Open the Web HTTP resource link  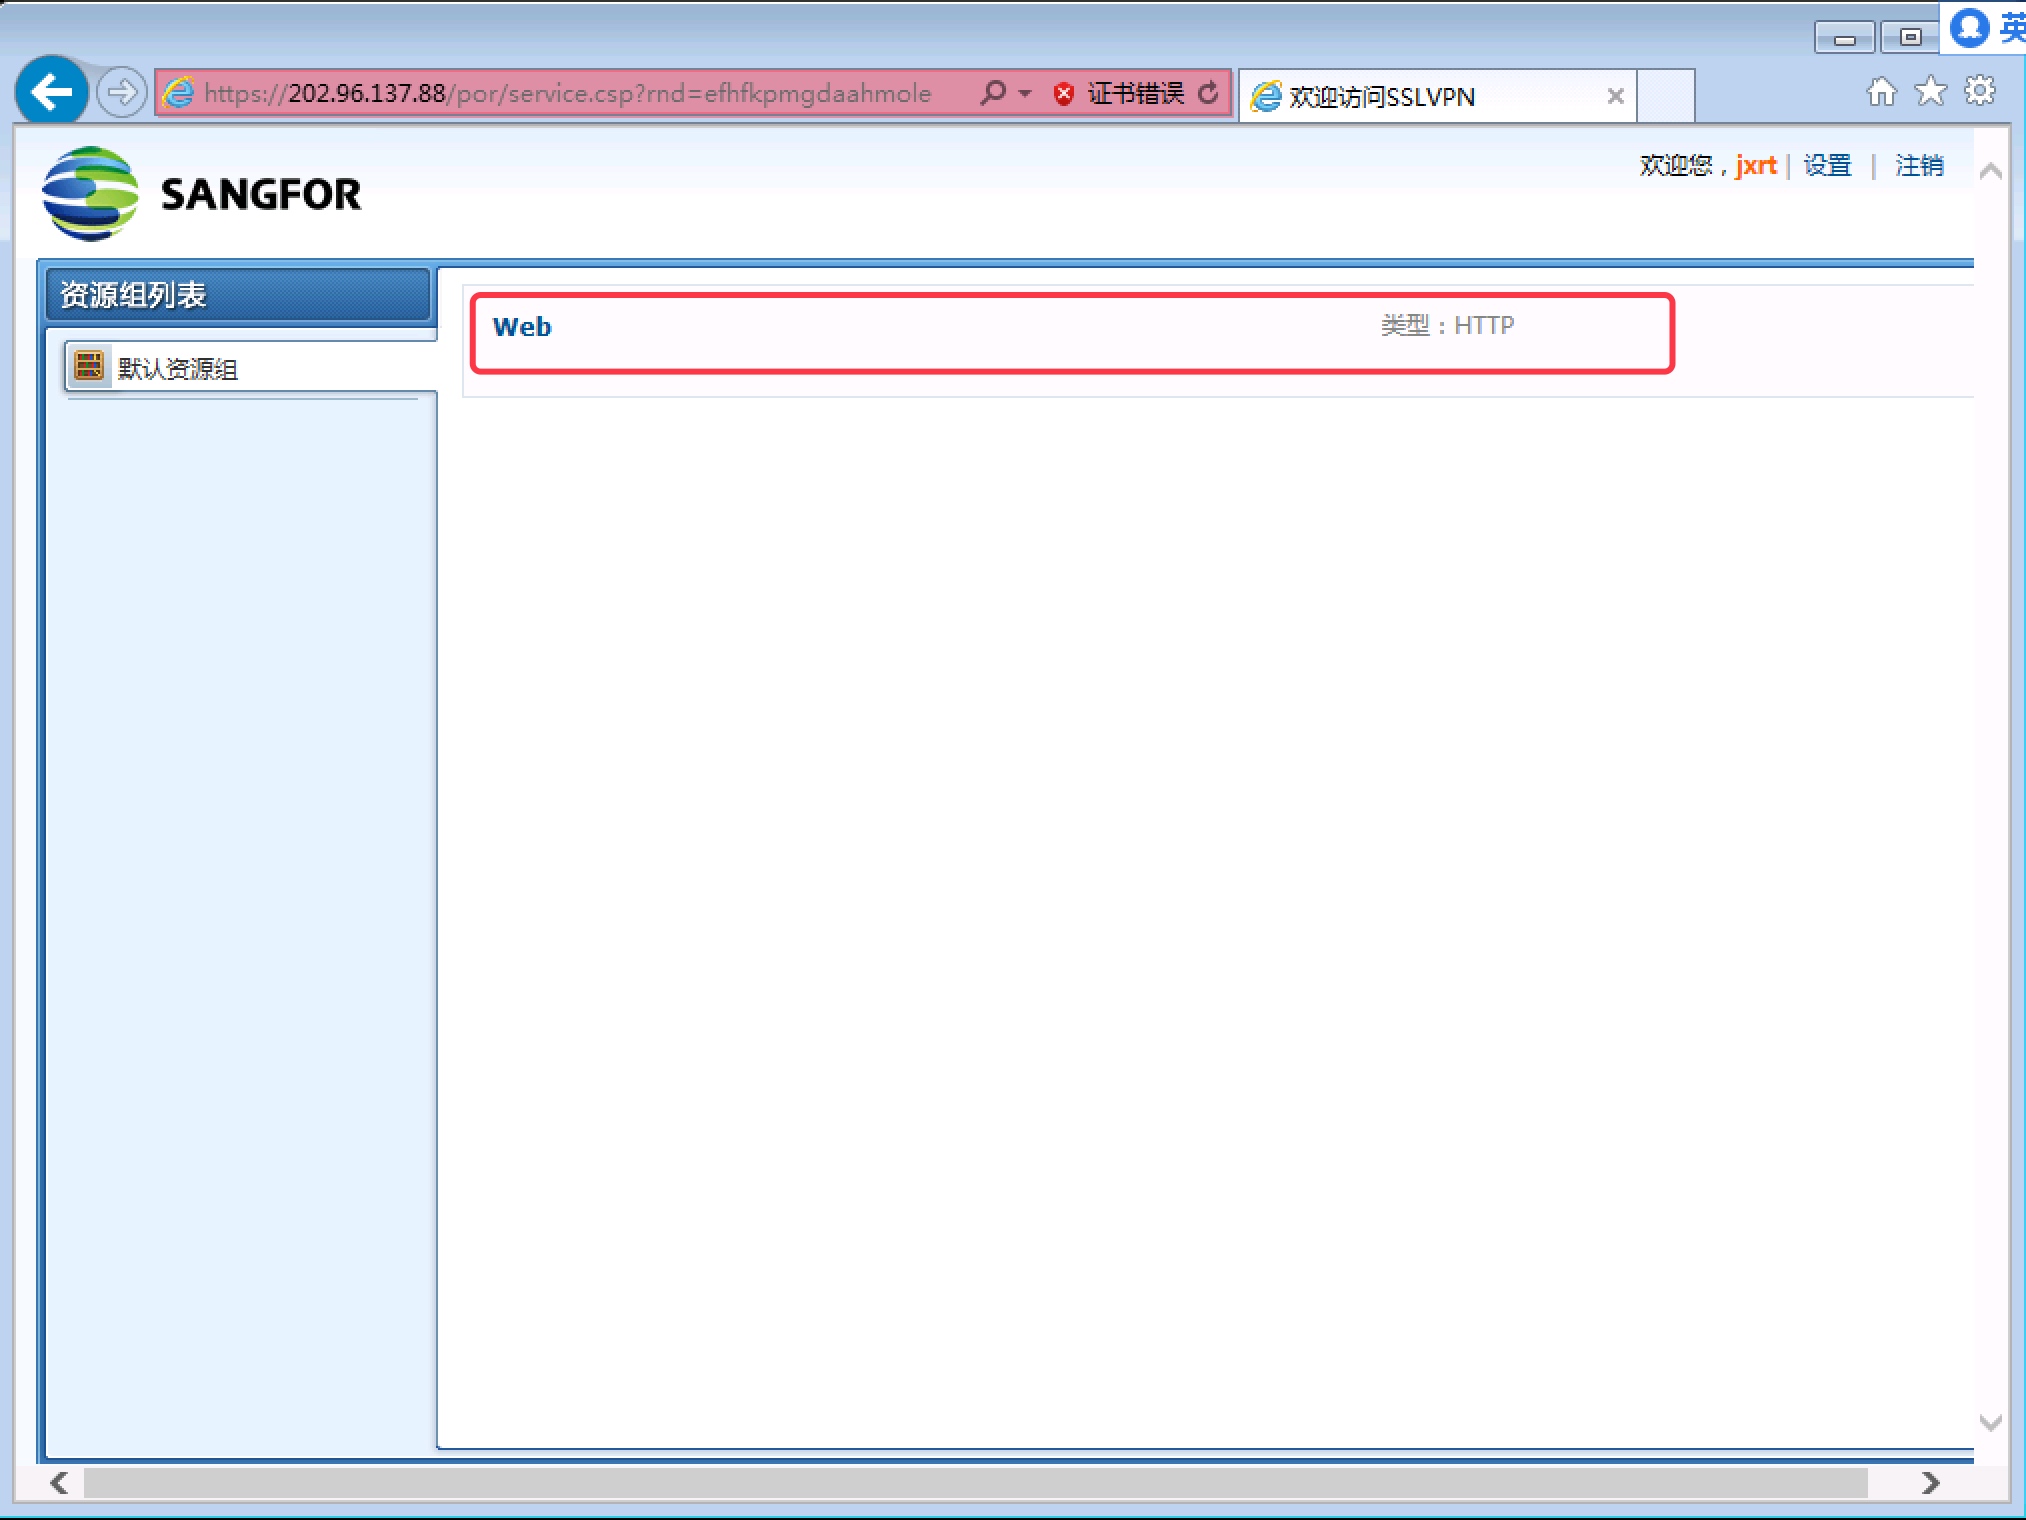(x=522, y=327)
